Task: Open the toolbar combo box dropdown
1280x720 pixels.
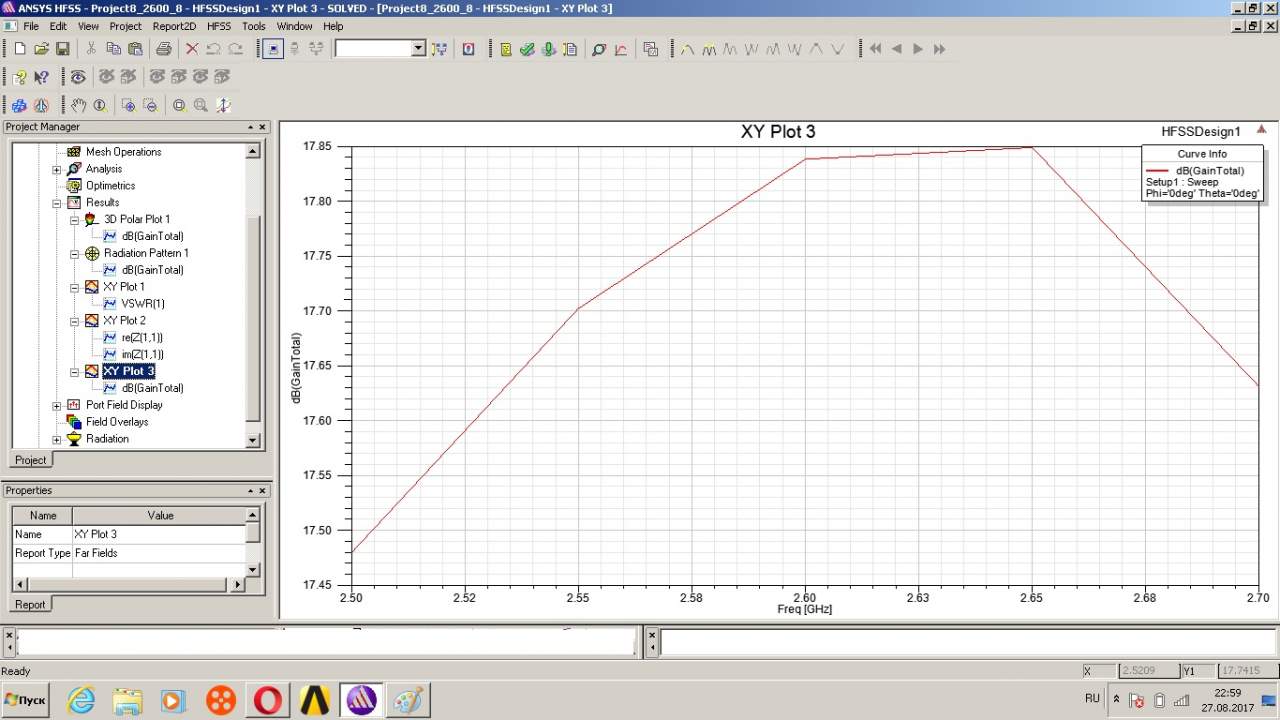Action: pos(418,49)
